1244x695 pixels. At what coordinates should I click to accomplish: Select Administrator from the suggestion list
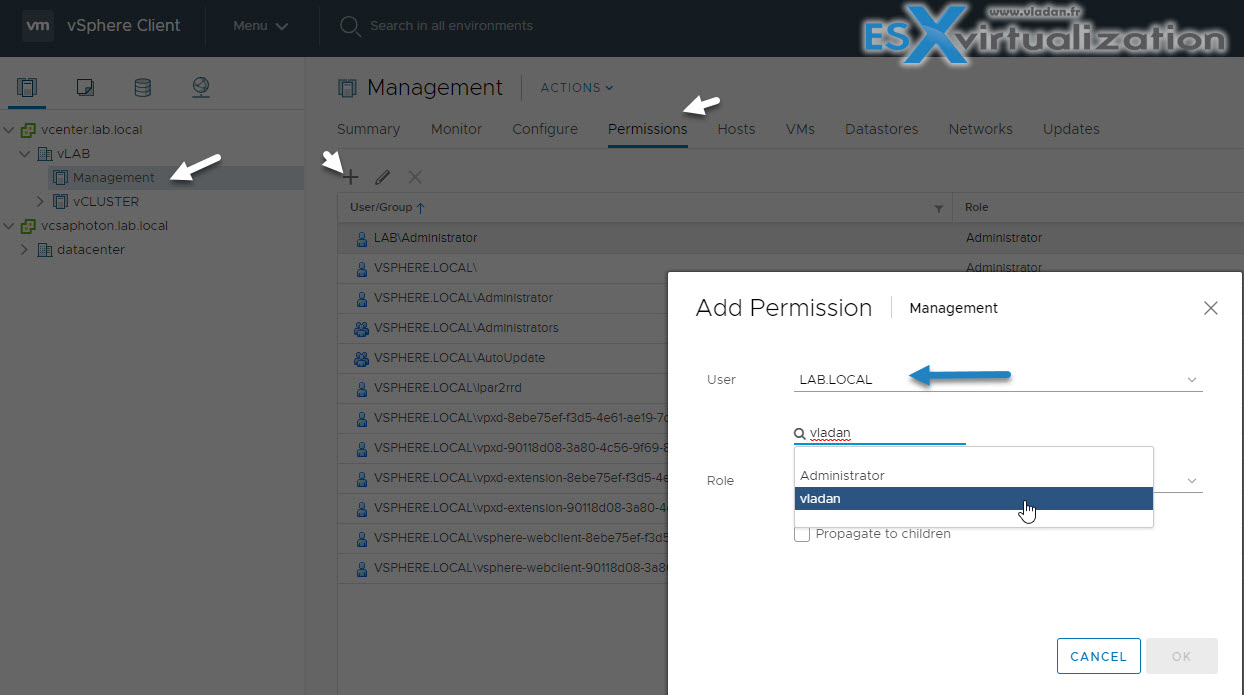tap(974, 476)
